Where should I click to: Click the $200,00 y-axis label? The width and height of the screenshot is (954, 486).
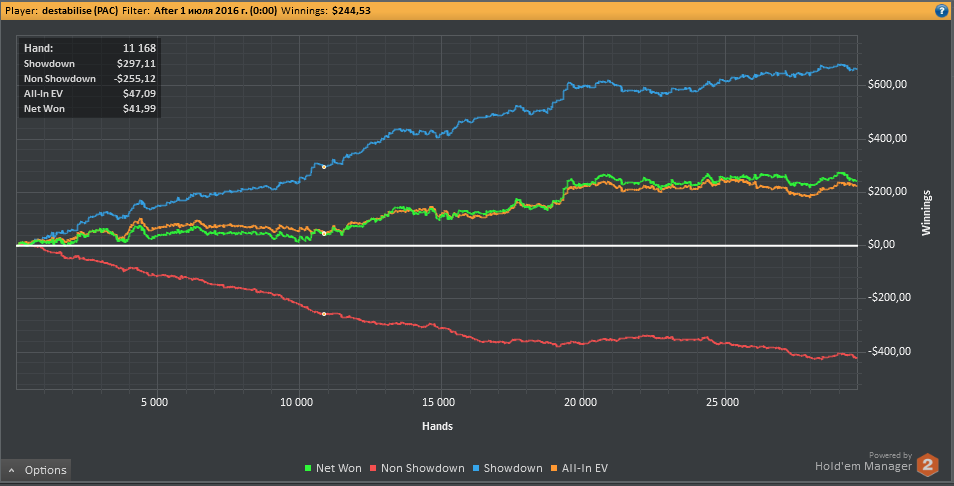887,192
